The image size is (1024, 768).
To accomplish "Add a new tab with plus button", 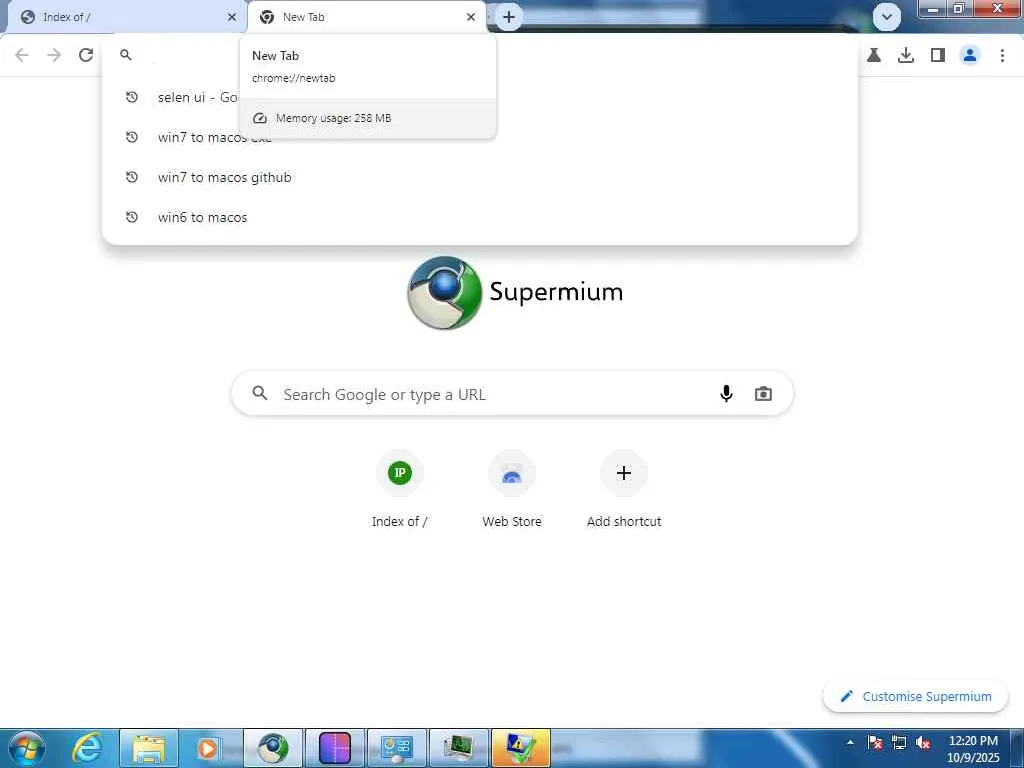I will [509, 17].
